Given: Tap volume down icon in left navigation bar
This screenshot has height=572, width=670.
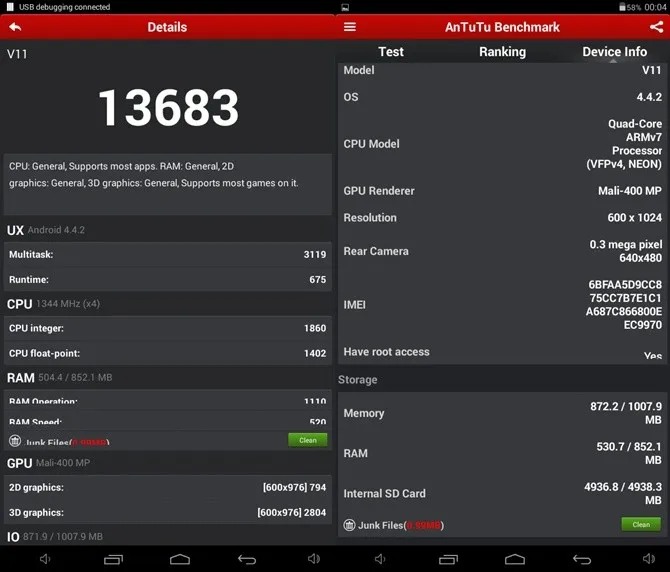Looking at the screenshot, I should [45, 559].
